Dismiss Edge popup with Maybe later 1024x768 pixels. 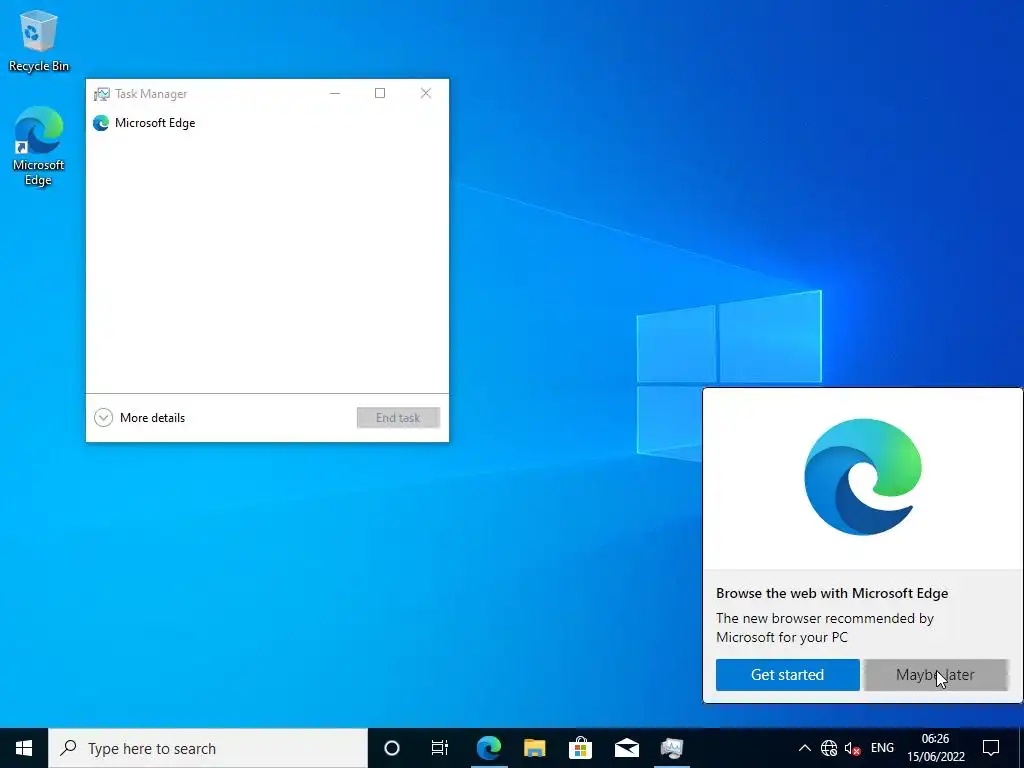pos(935,675)
